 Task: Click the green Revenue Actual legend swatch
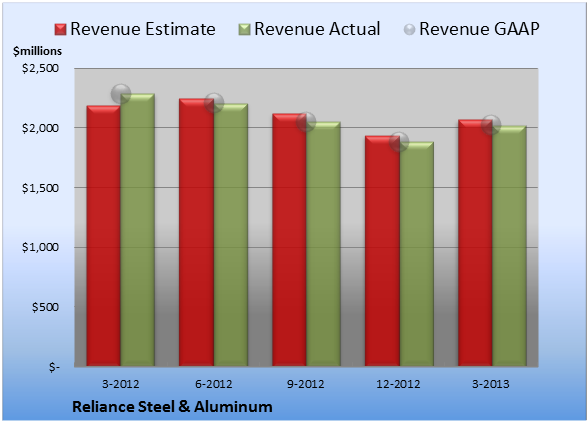[244, 30]
